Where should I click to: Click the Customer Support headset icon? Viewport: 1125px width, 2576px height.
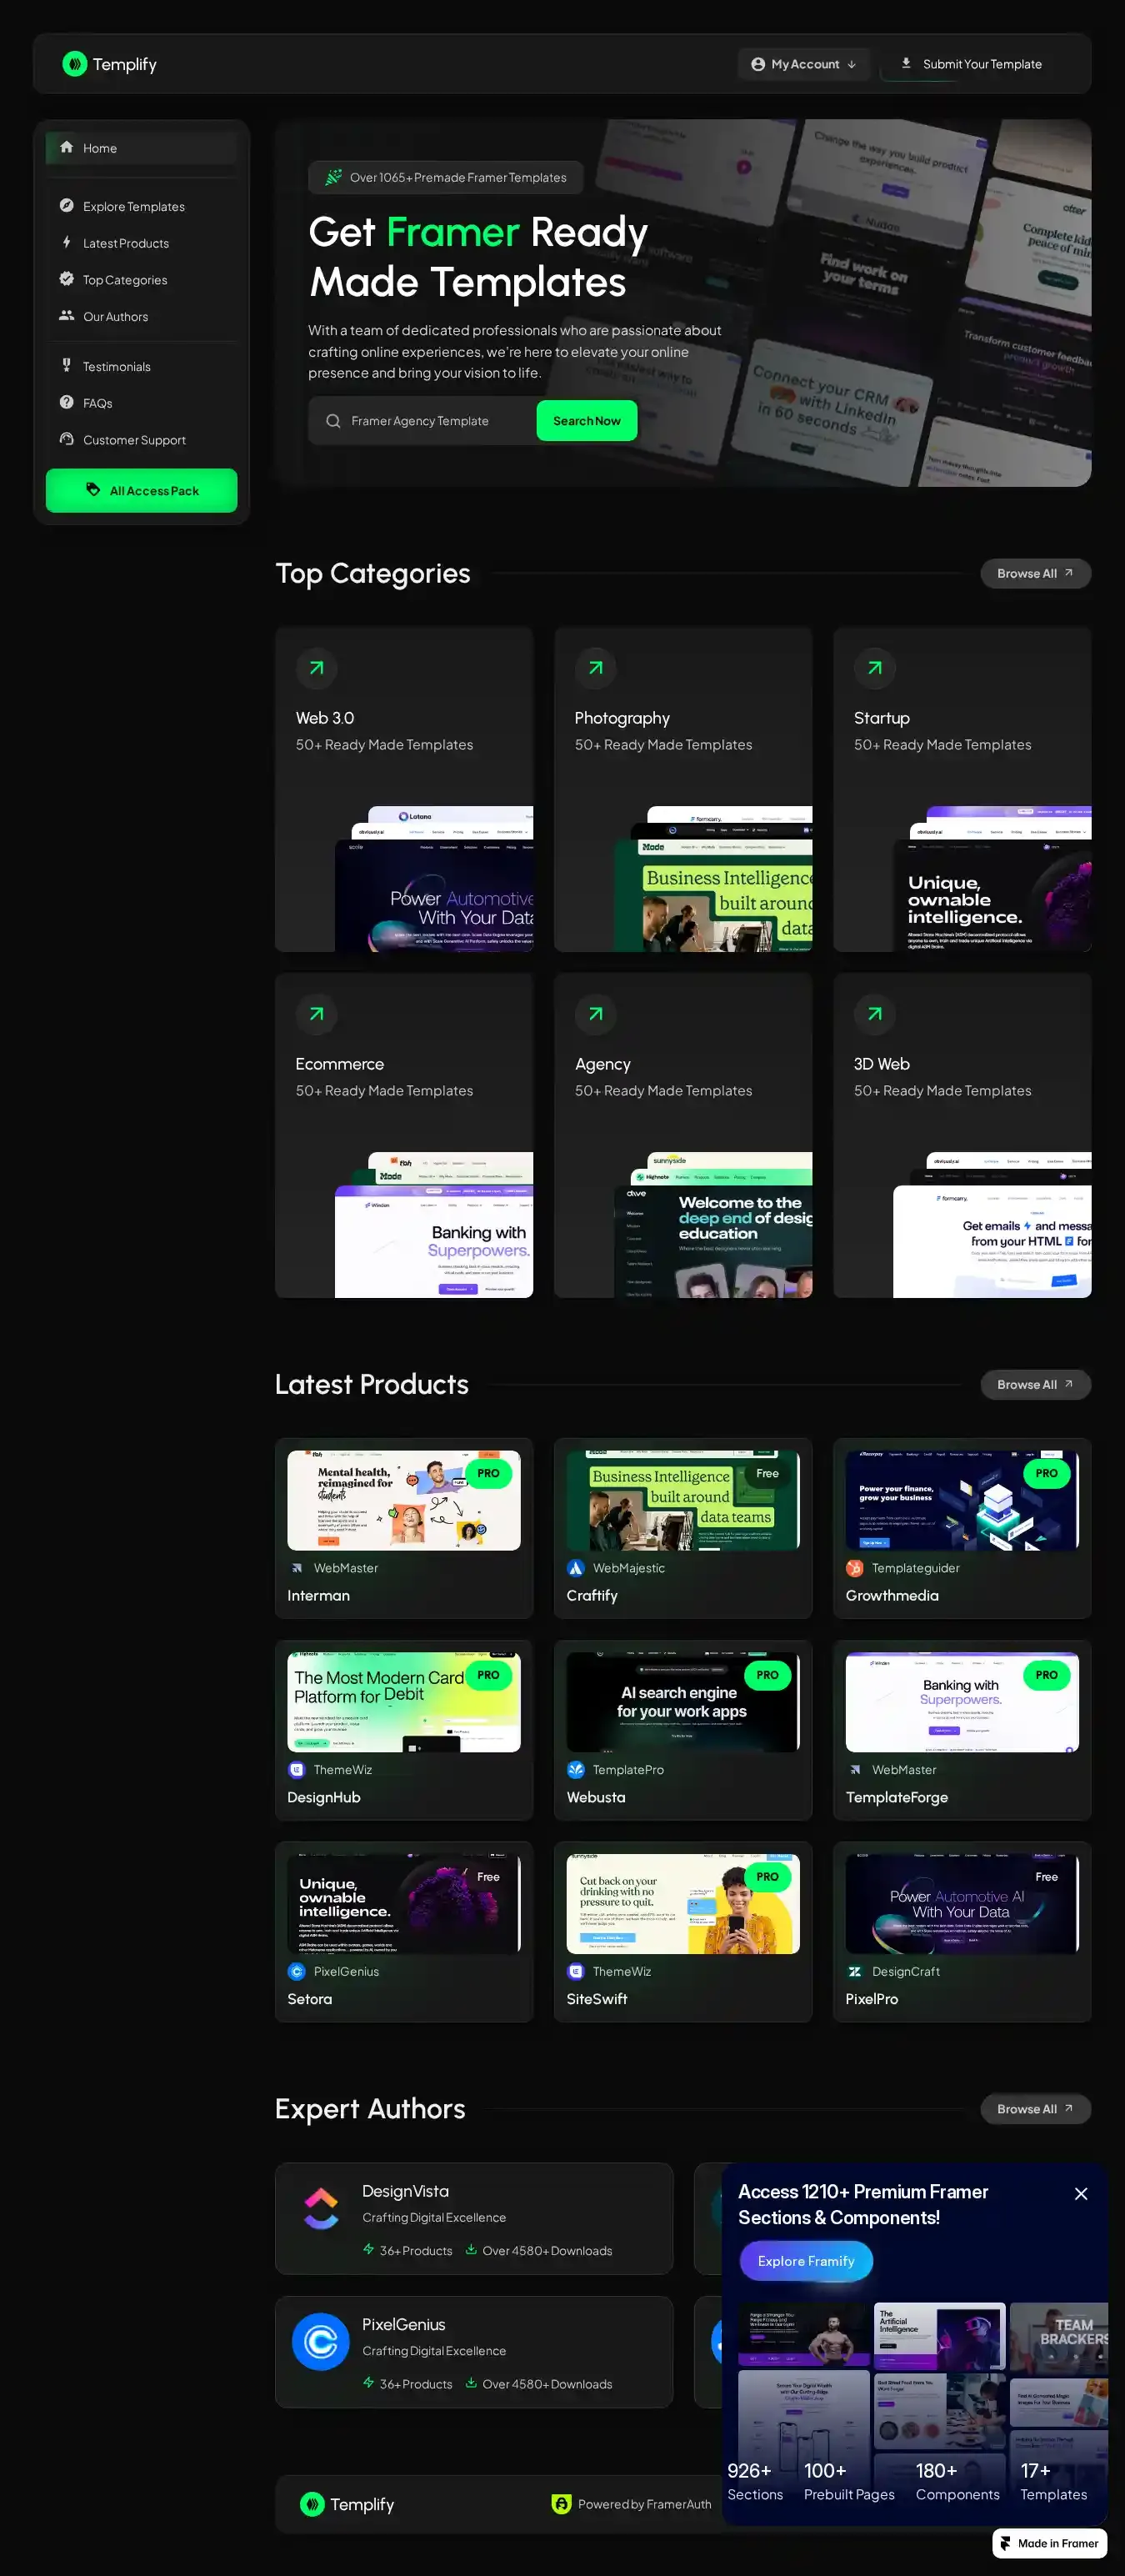pos(66,439)
